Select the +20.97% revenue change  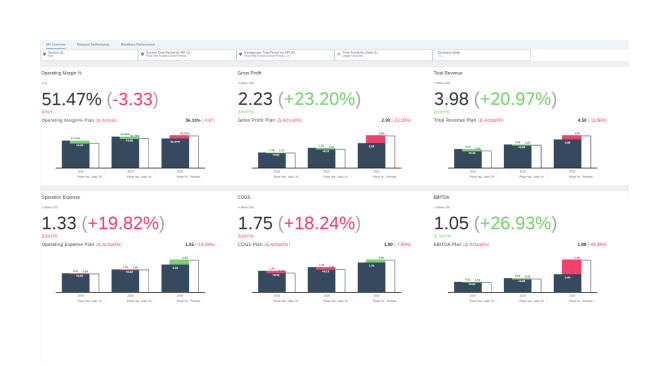[x=515, y=99]
